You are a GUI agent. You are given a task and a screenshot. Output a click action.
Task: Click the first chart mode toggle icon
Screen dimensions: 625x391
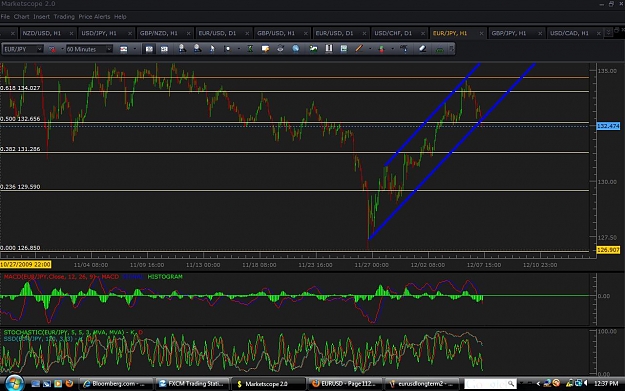149,49
